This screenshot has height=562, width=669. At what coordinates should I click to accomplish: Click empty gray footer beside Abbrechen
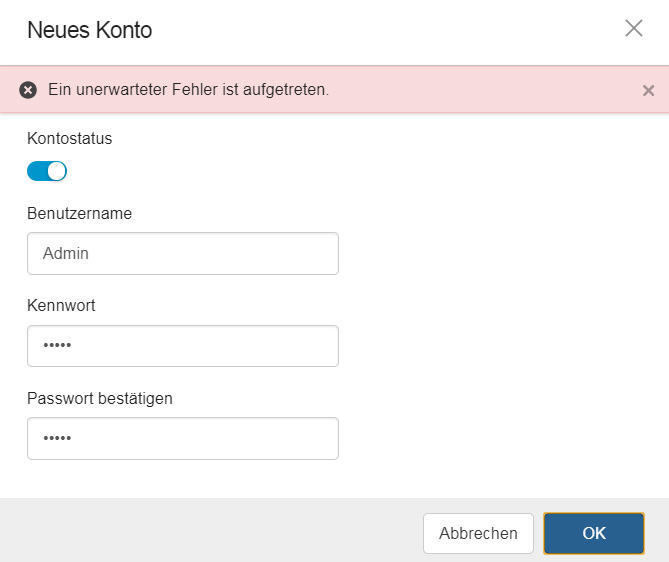coord(211,530)
